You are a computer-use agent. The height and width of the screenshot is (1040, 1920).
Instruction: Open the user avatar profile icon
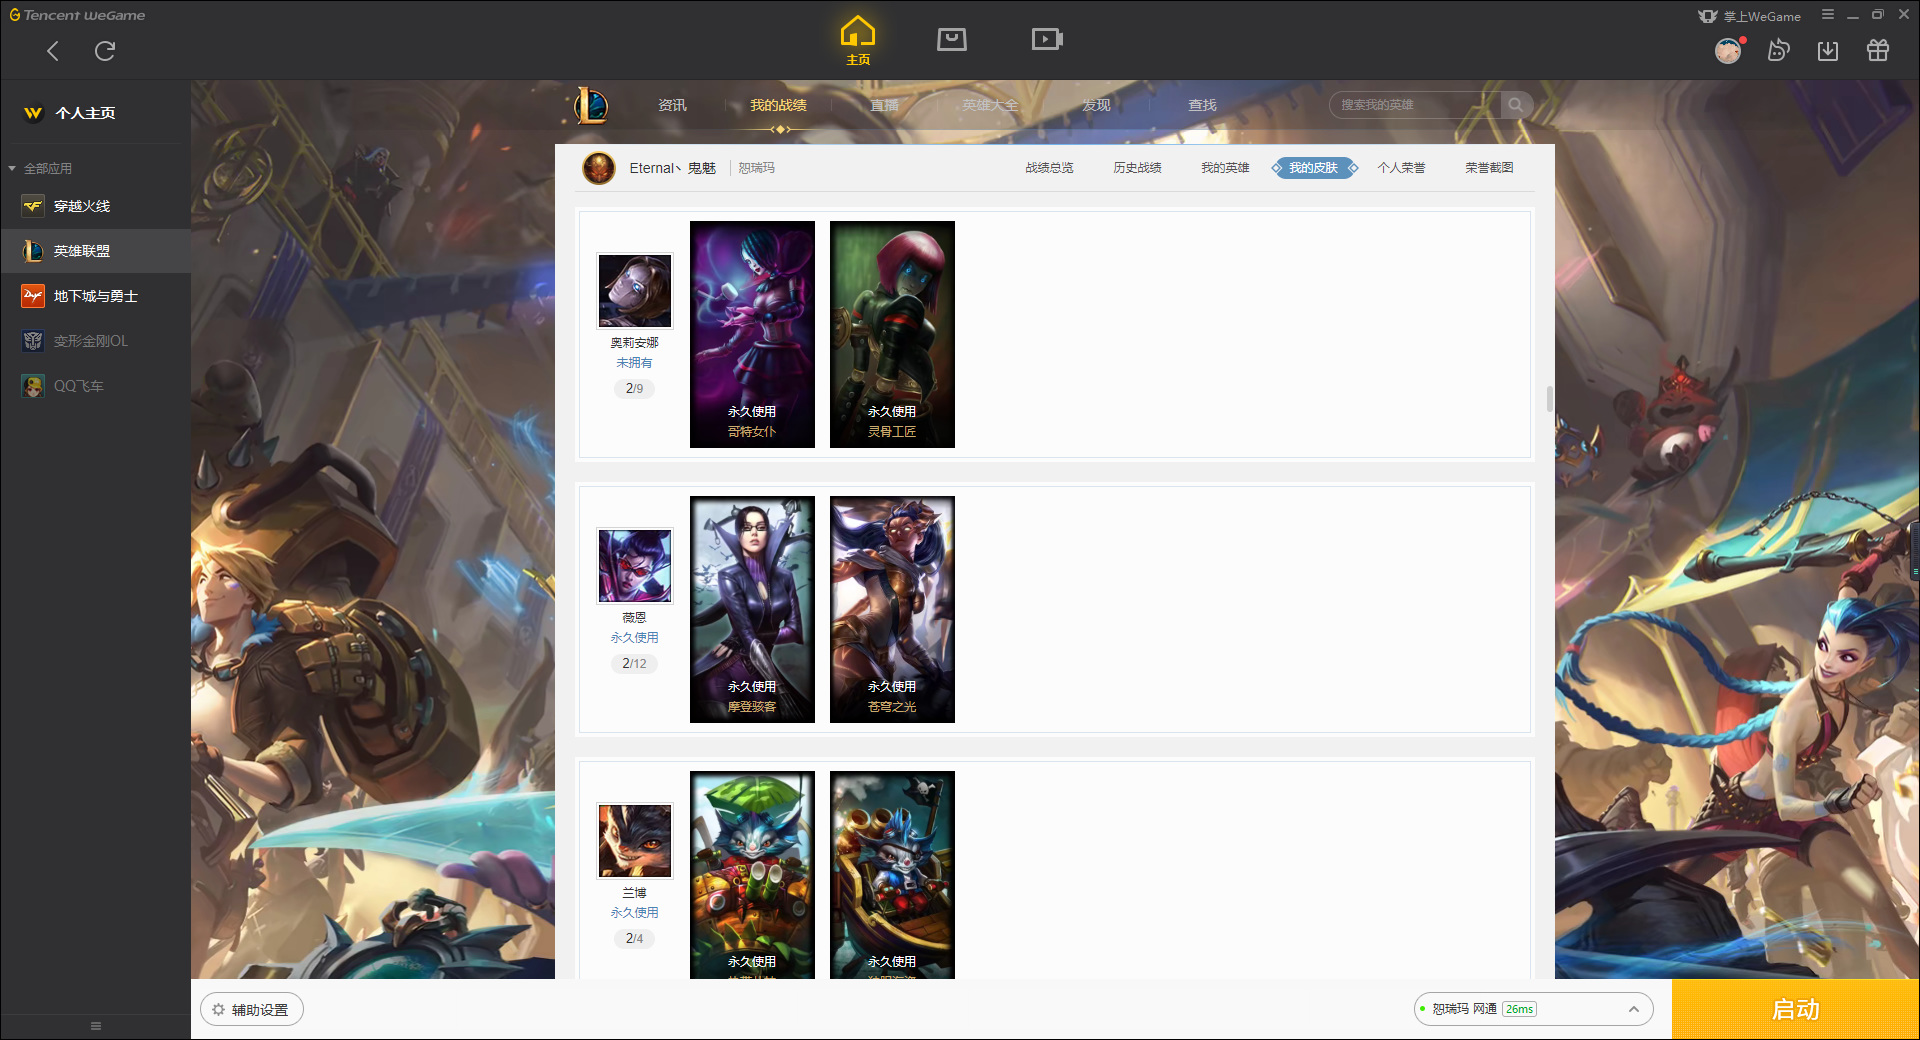(x=1728, y=50)
